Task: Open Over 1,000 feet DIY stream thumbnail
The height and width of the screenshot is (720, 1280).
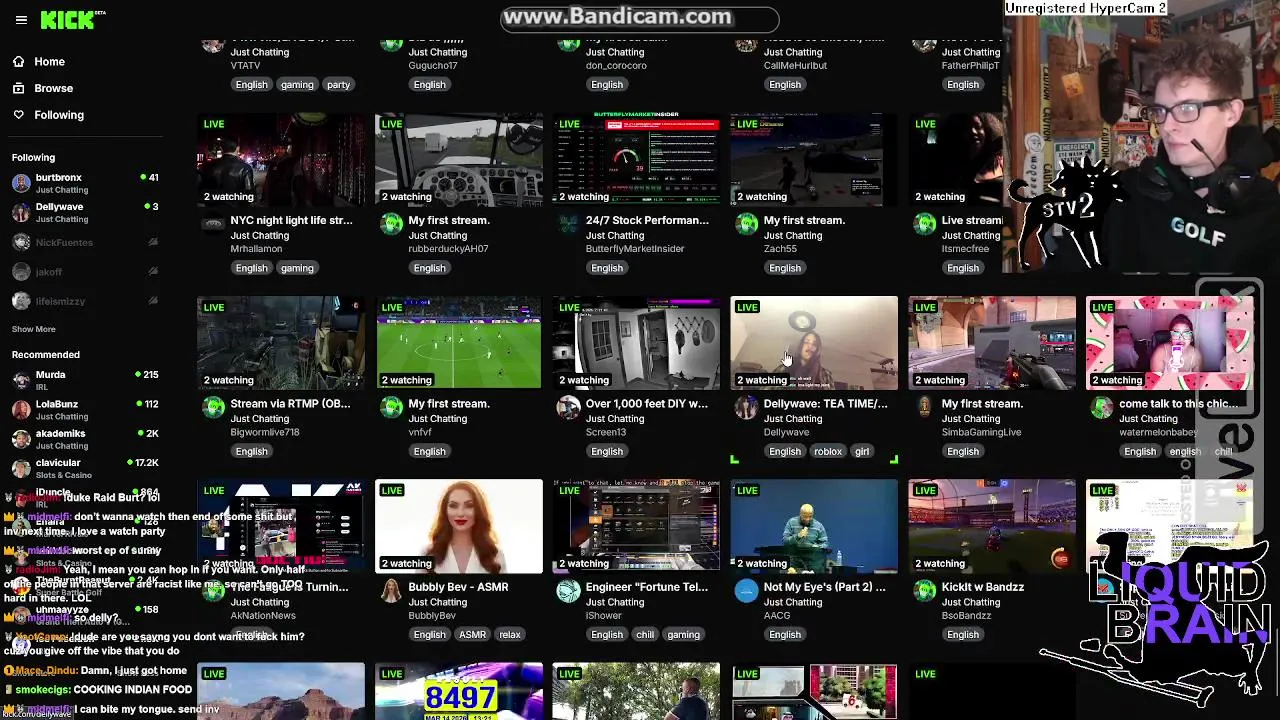Action: click(x=636, y=342)
